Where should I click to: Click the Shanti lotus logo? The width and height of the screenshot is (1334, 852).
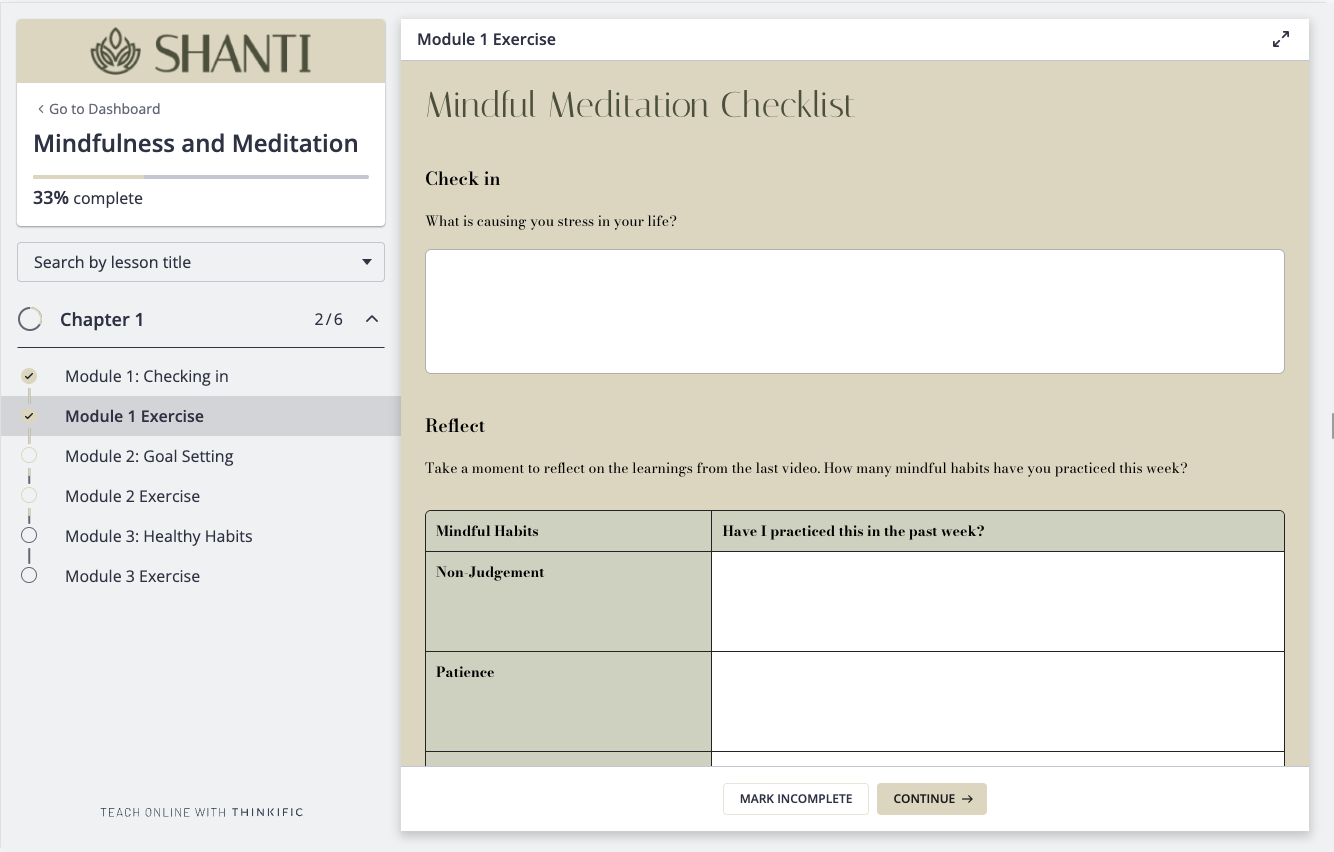116,52
